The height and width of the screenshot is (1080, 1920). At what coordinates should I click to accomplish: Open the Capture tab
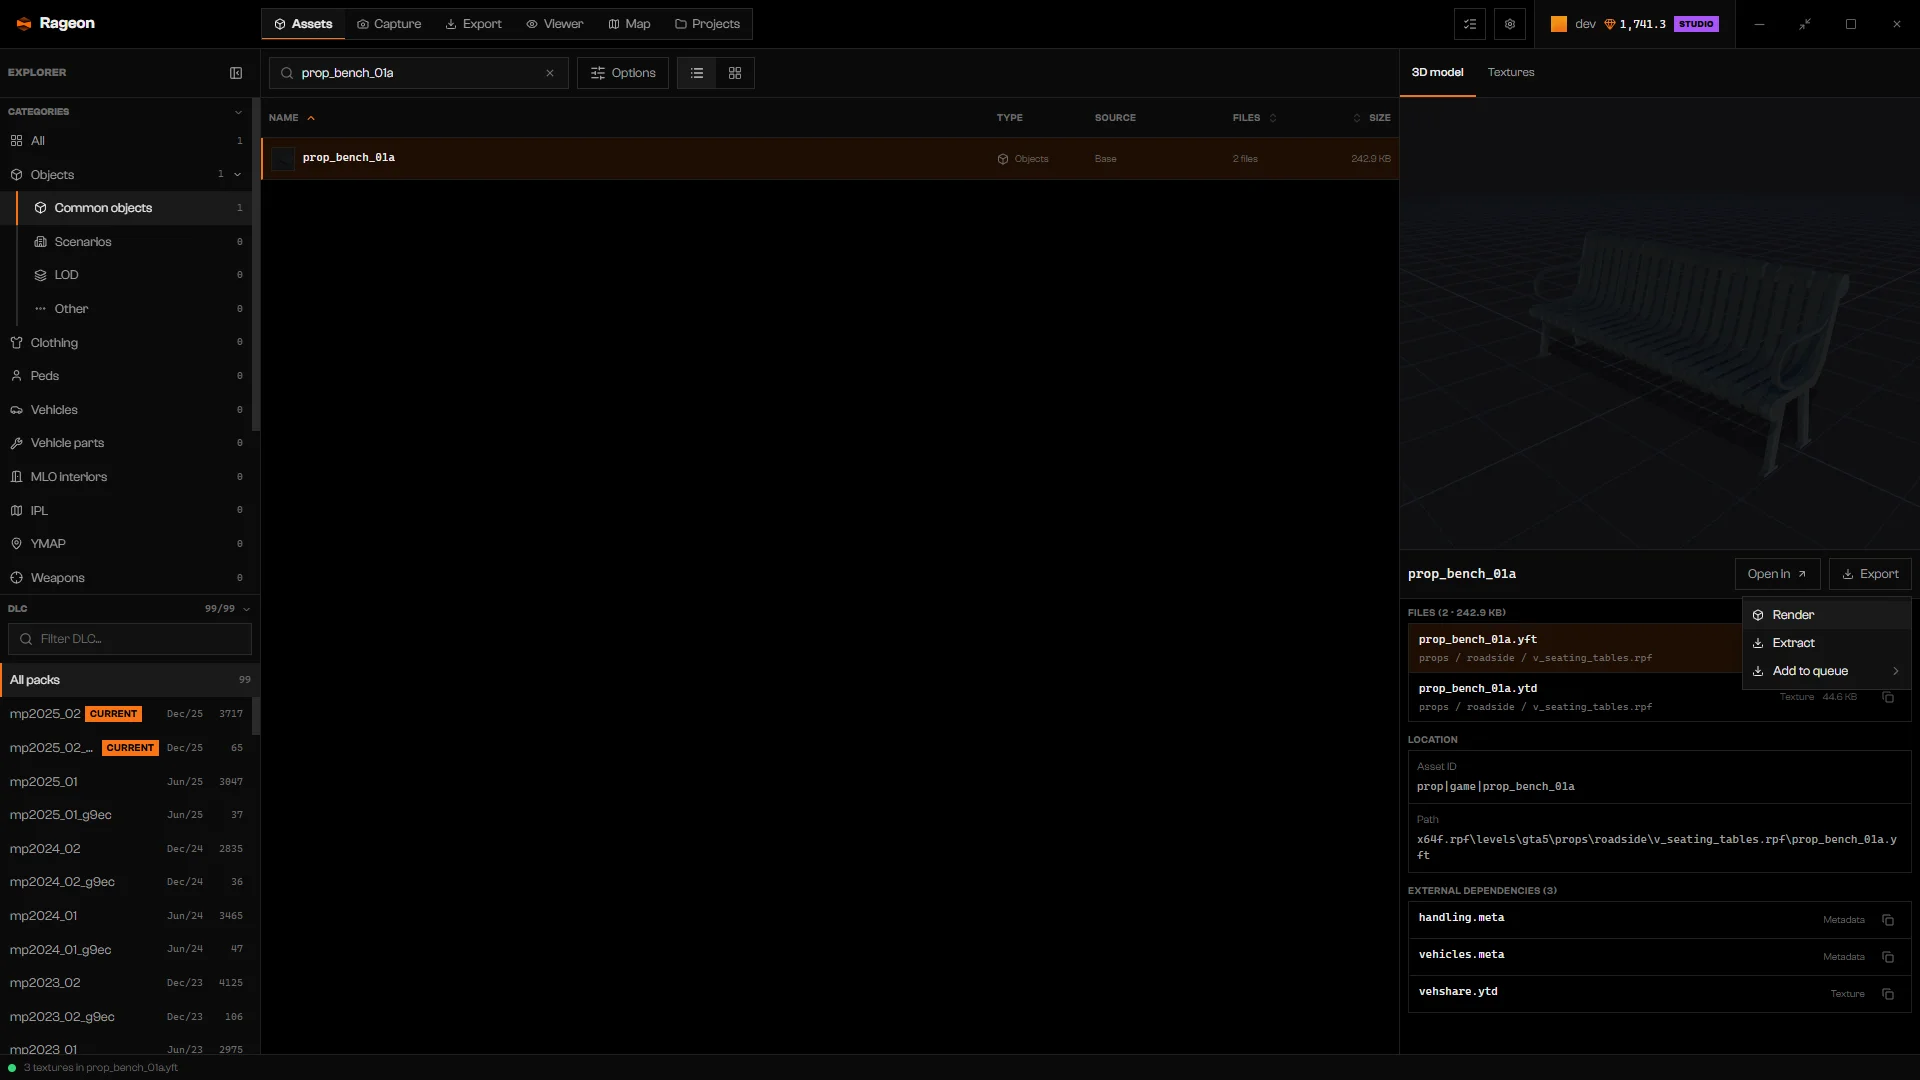[x=389, y=24]
